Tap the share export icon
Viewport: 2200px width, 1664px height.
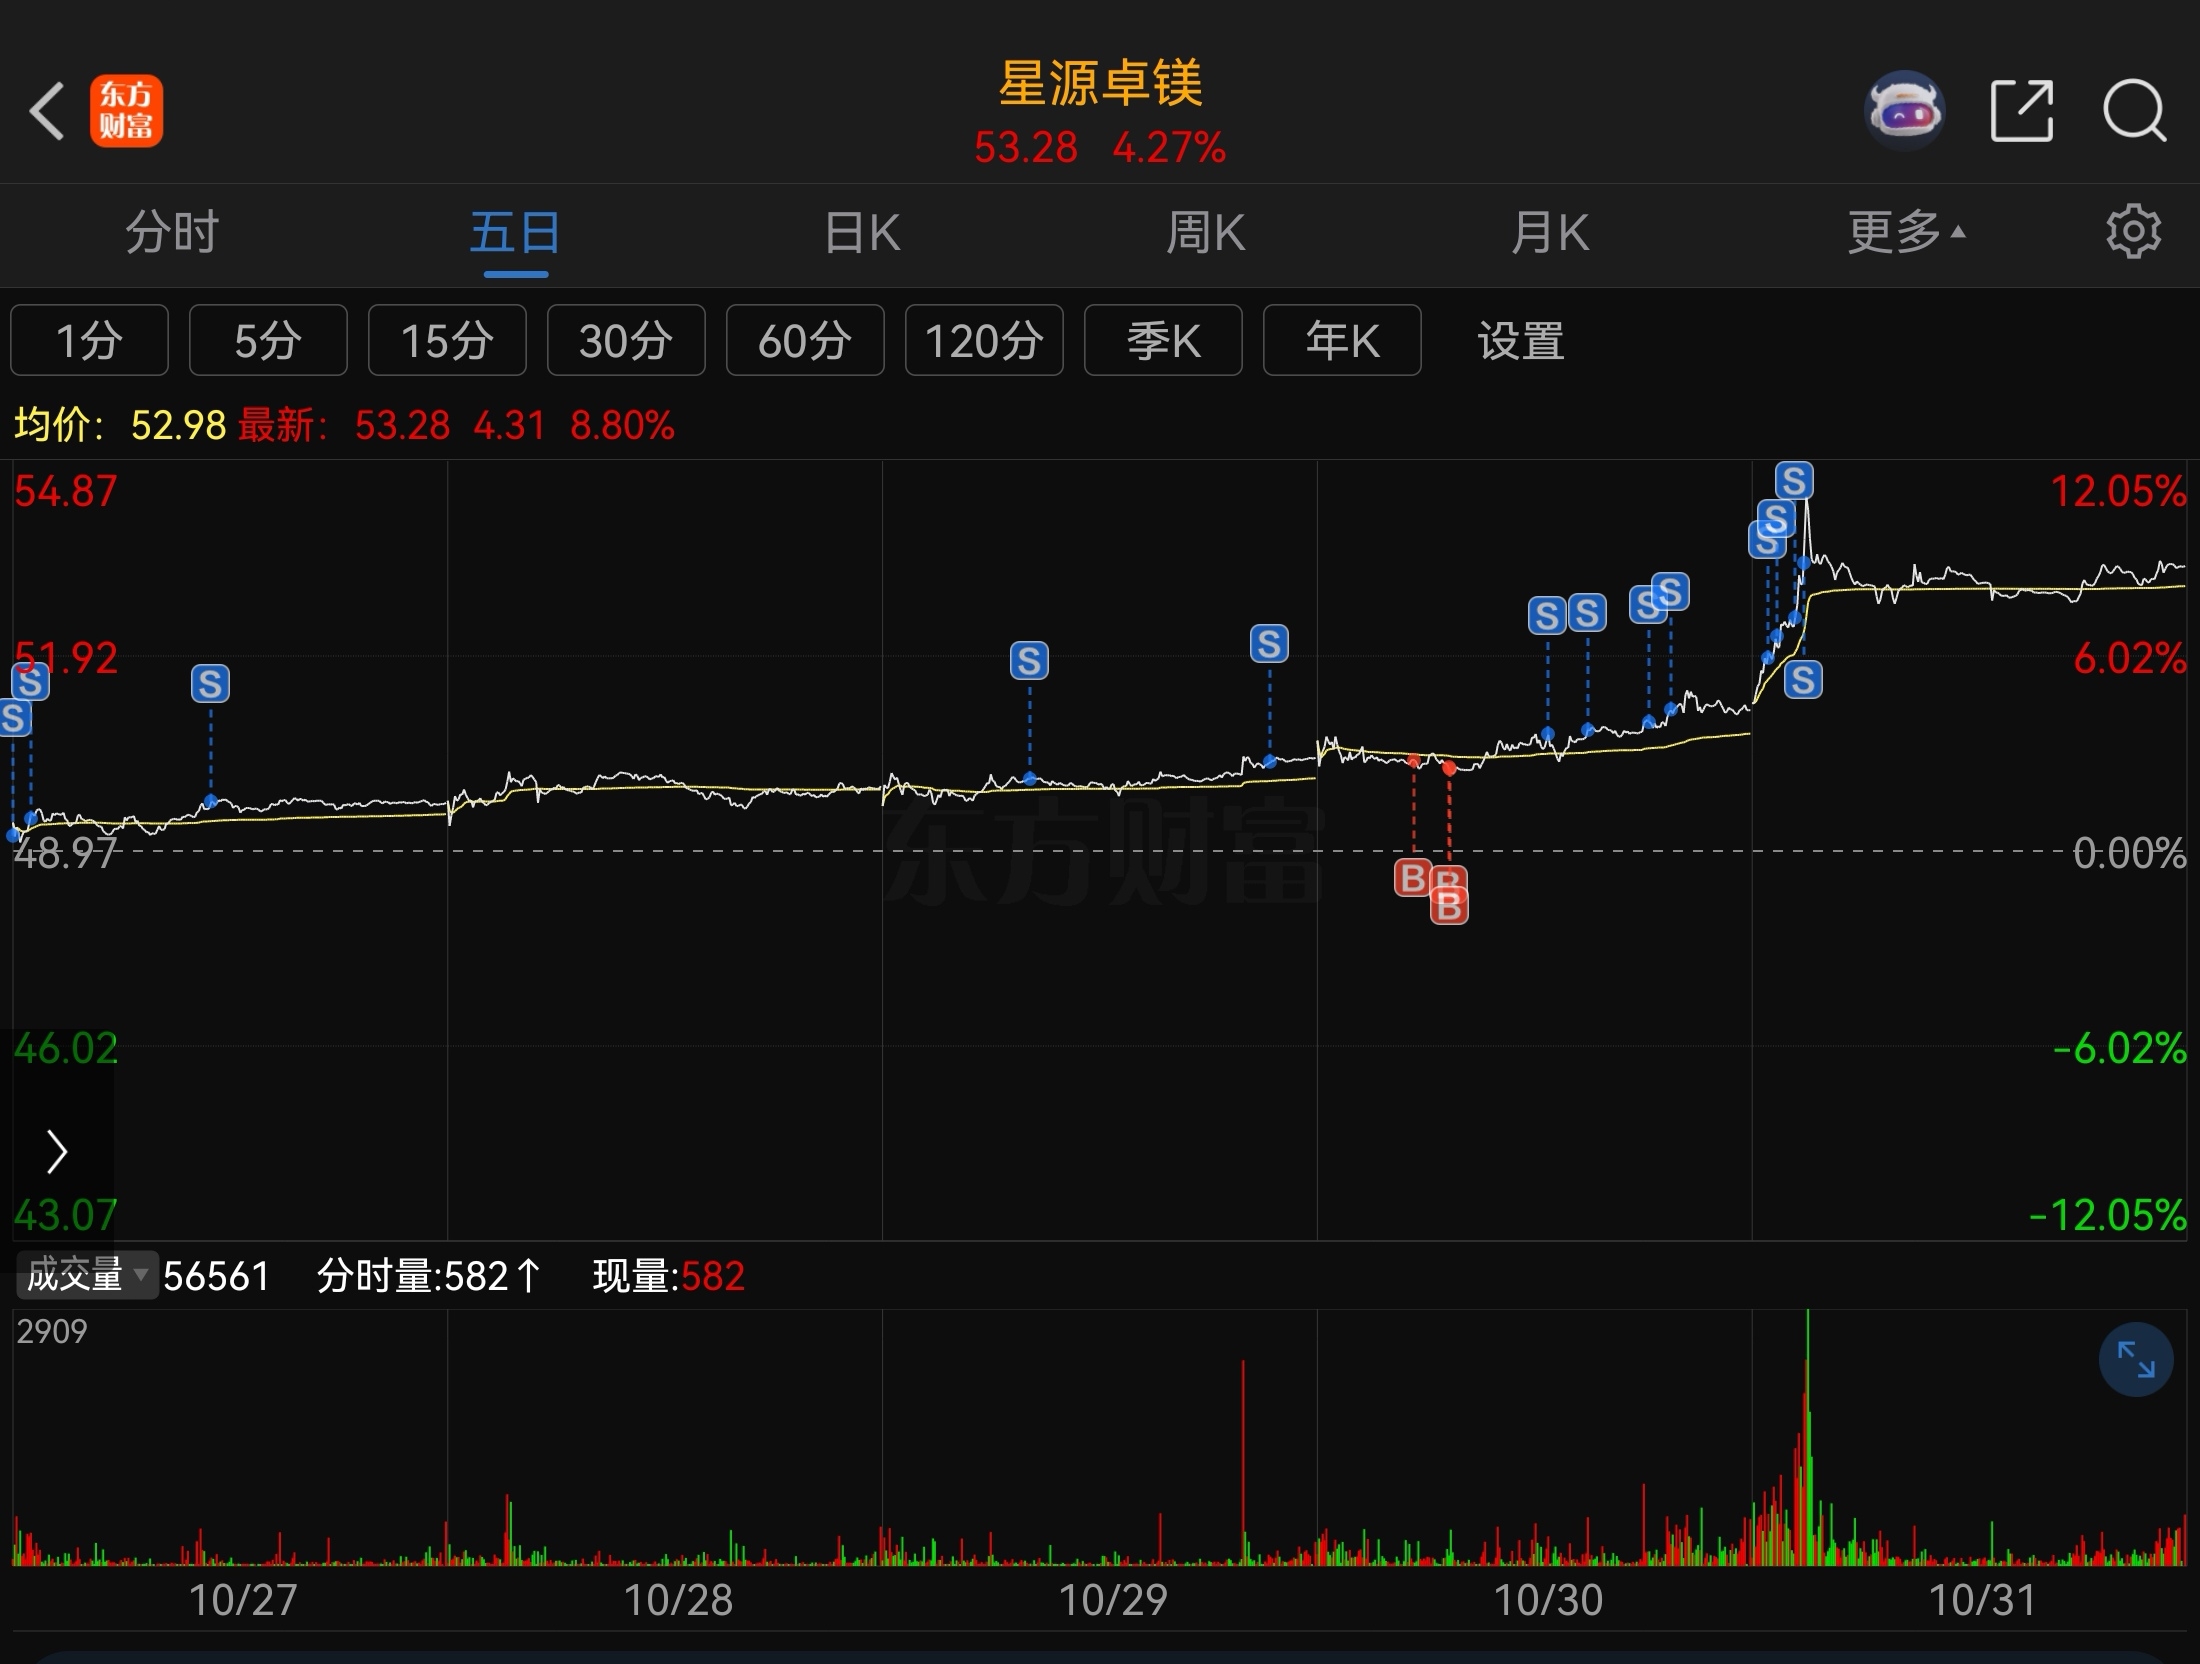coord(2021,111)
